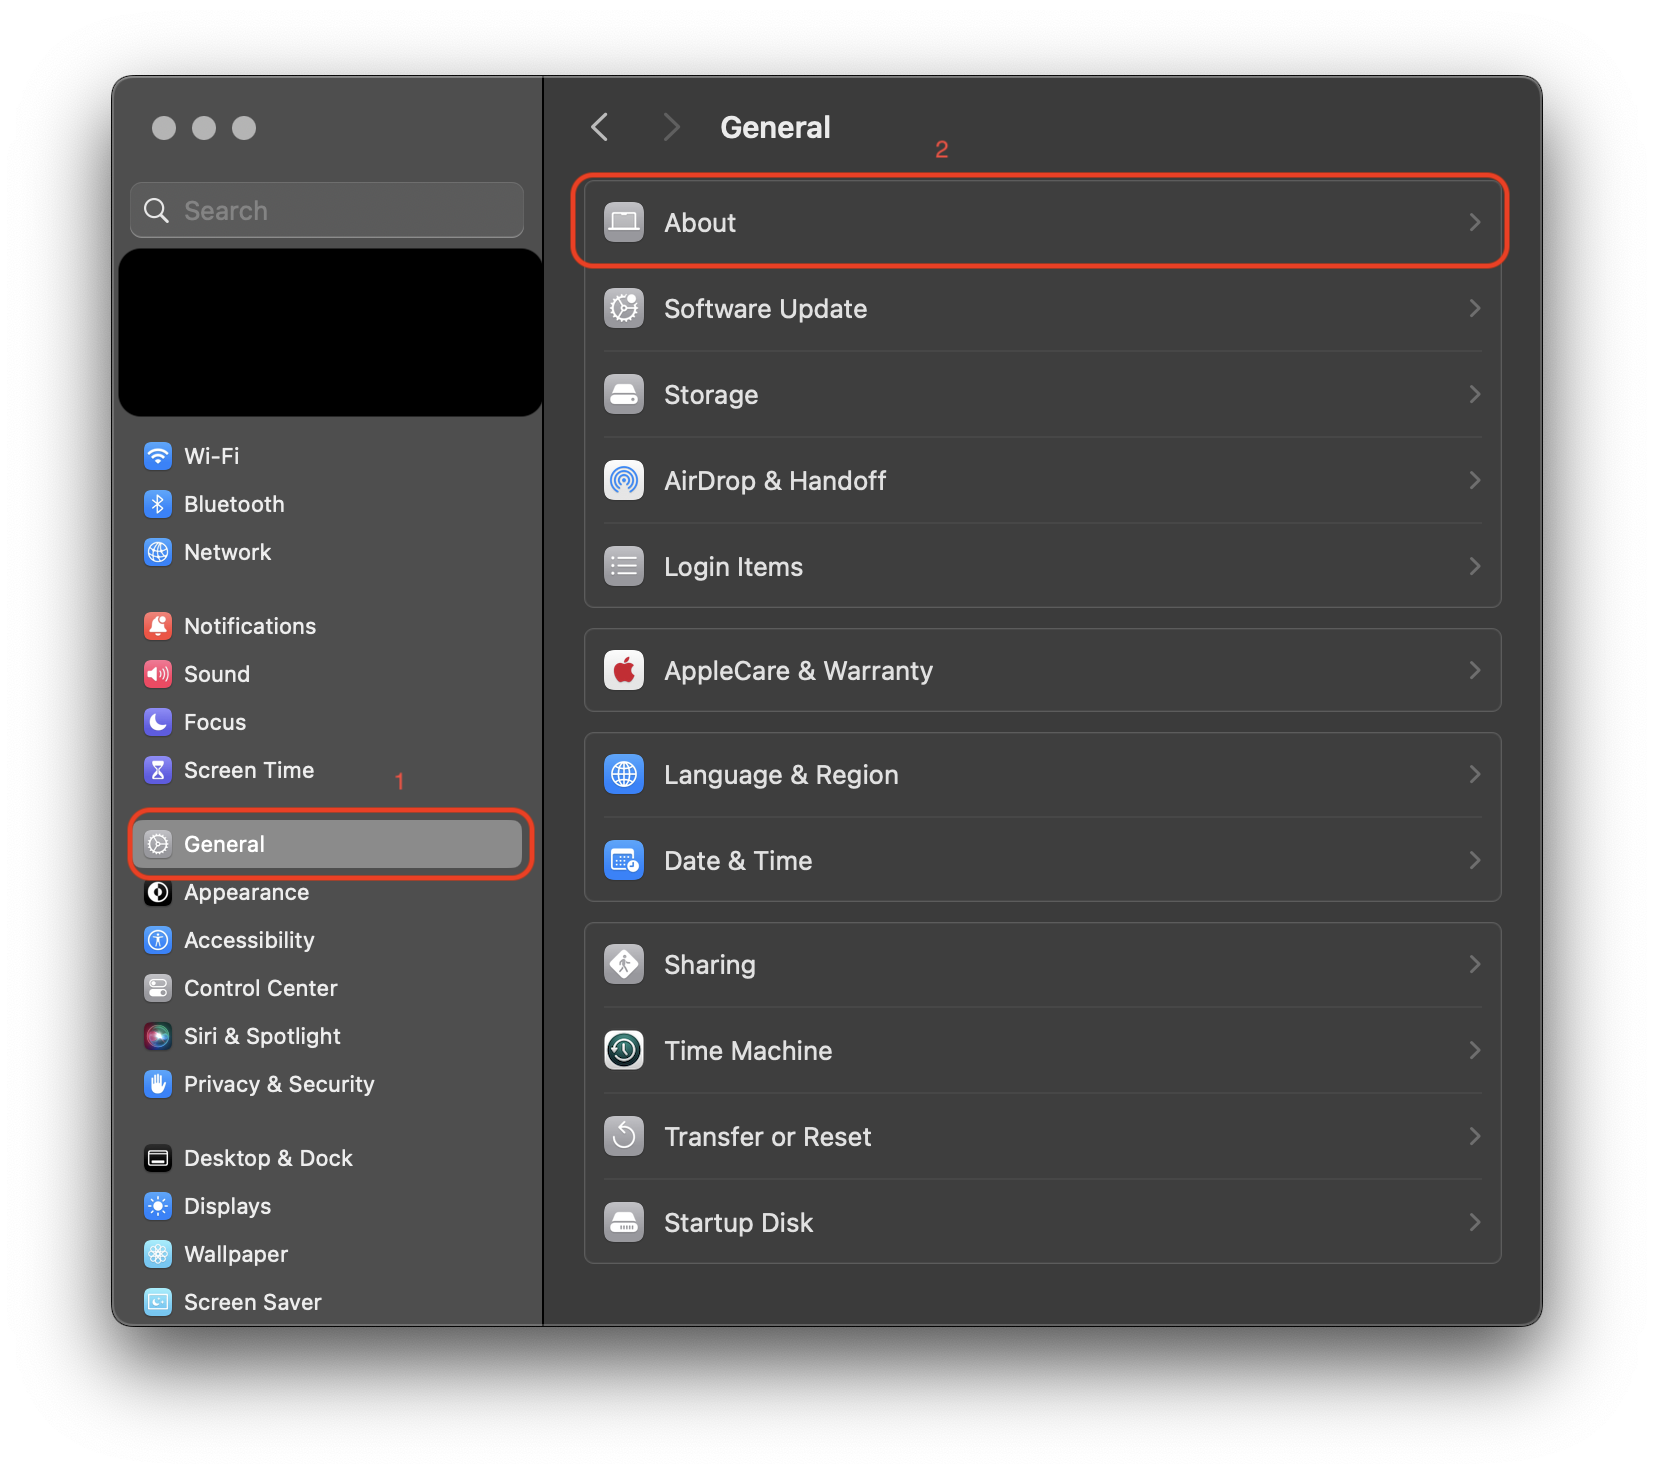Expand Startup Disk via its chevron
The height and width of the screenshot is (1474, 1654).
[x=1474, y=1222]
